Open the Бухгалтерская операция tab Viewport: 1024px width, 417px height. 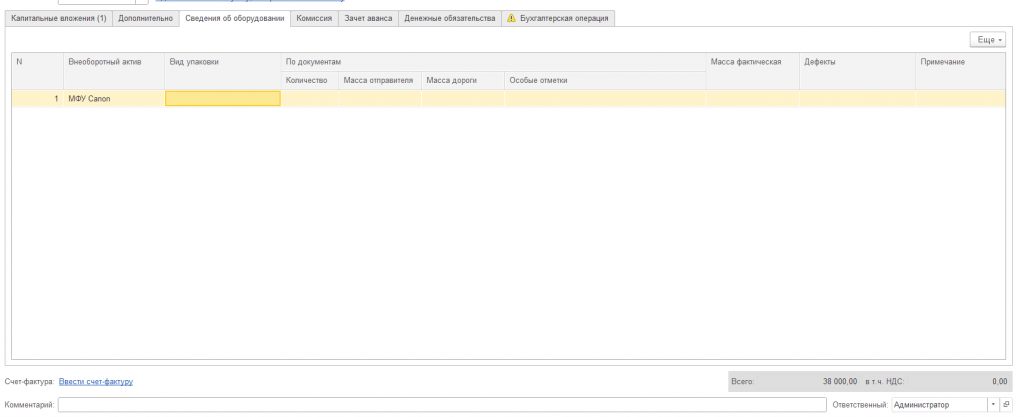pyautogui.click(x=558, y=18)
